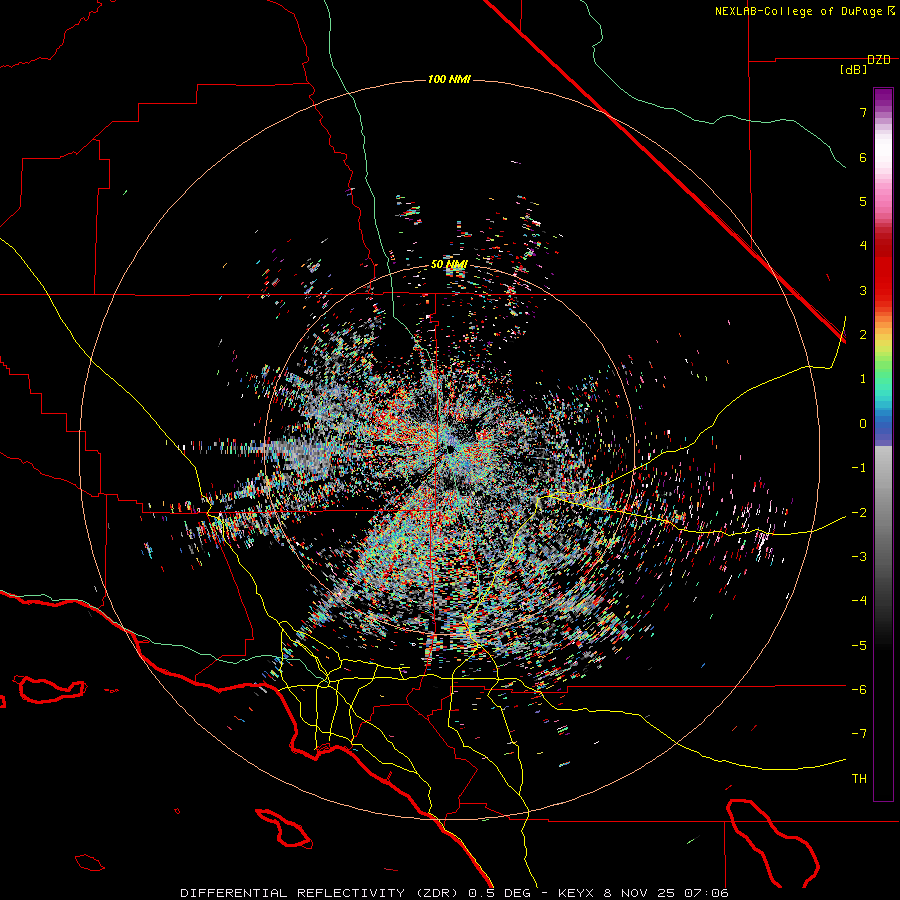Click the DZD product label
The height and width of the screenshot is (900, 900).
pos(879,60)
